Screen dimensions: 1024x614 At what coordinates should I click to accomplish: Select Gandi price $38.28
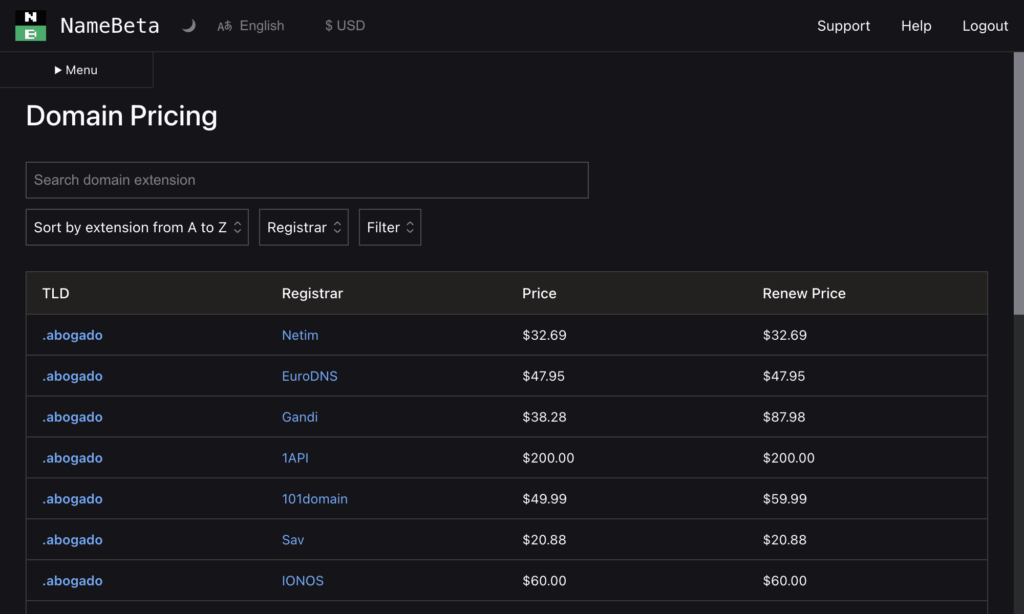click(x=545, y=417)
